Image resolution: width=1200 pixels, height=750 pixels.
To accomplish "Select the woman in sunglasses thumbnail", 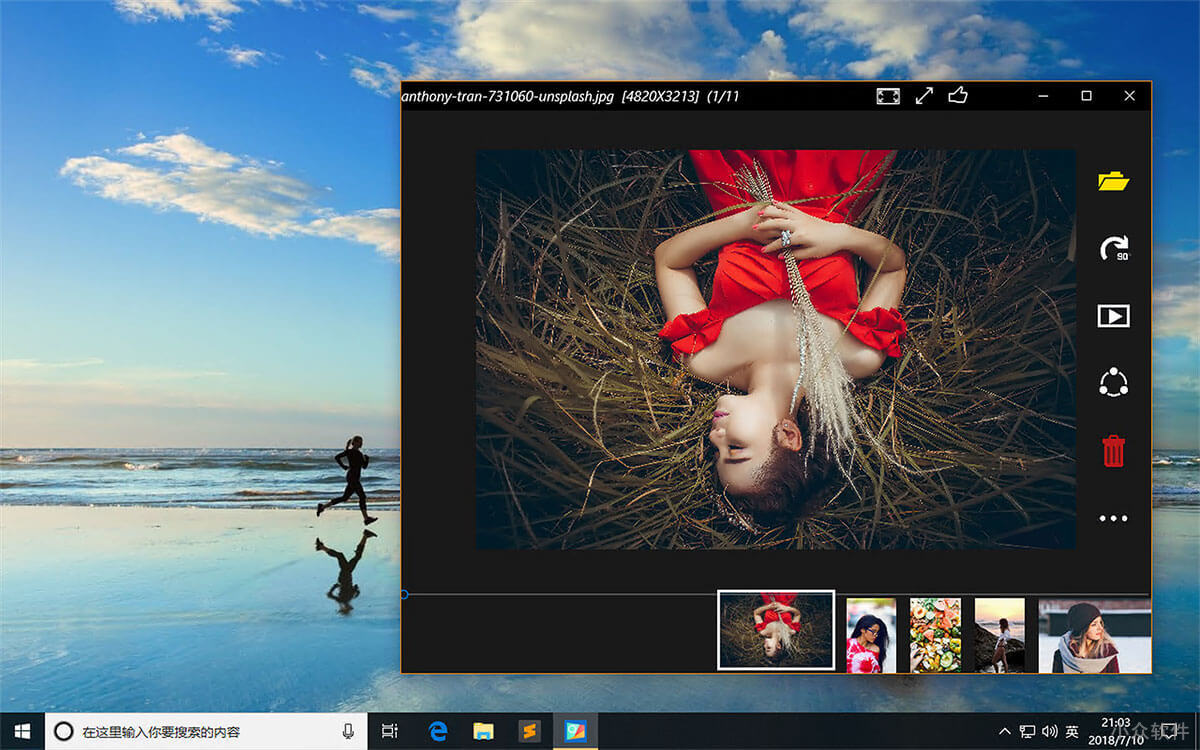I will 871,635.
